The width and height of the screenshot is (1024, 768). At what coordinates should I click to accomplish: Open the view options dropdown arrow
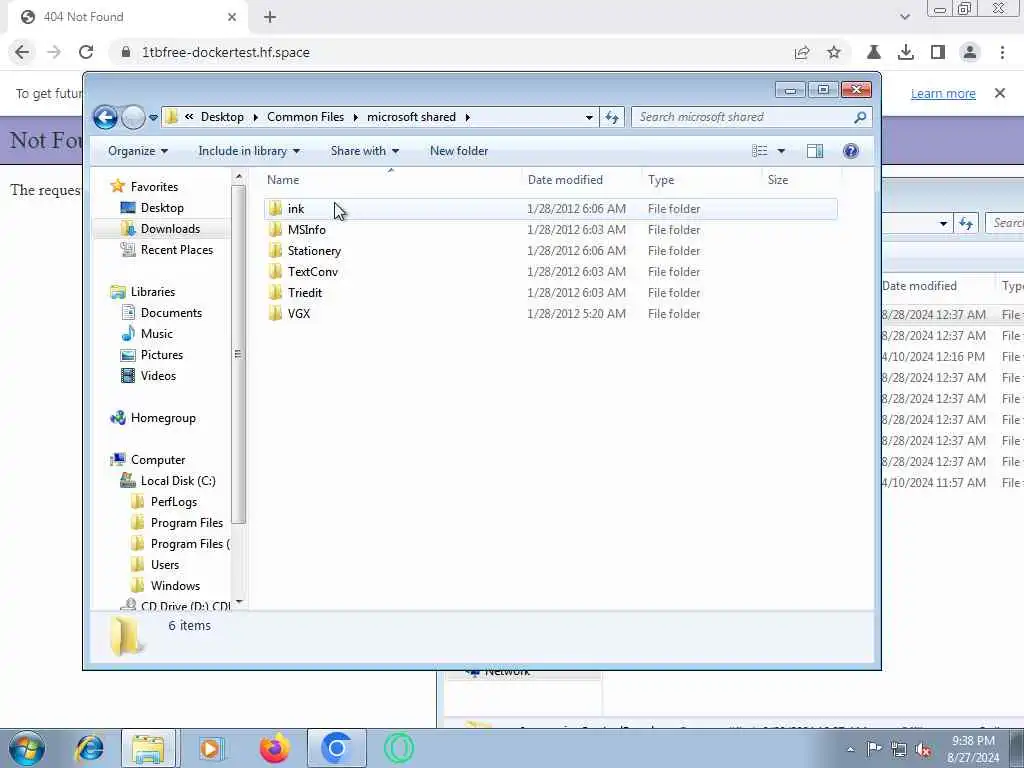pos(781,152)
